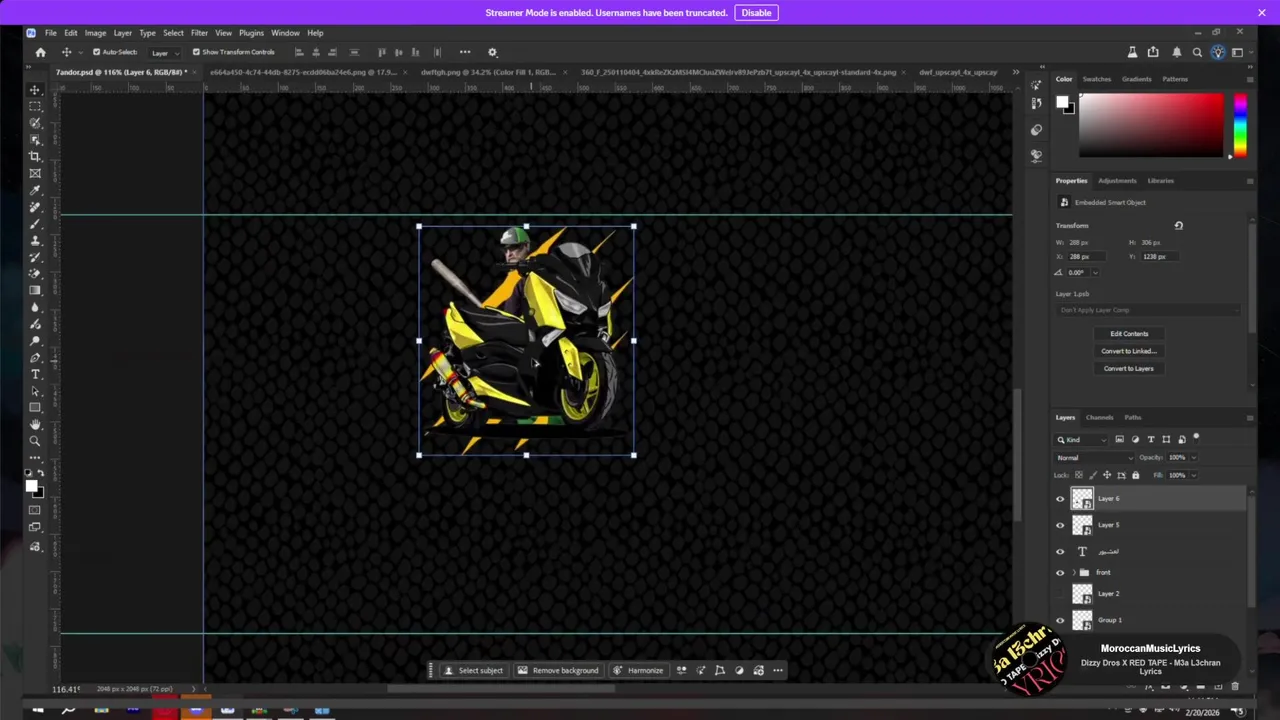The width and height of the screenshot is (1280, 720).
Task: Toggle the layer filter on/off switch
Action: coord(1196,438)
